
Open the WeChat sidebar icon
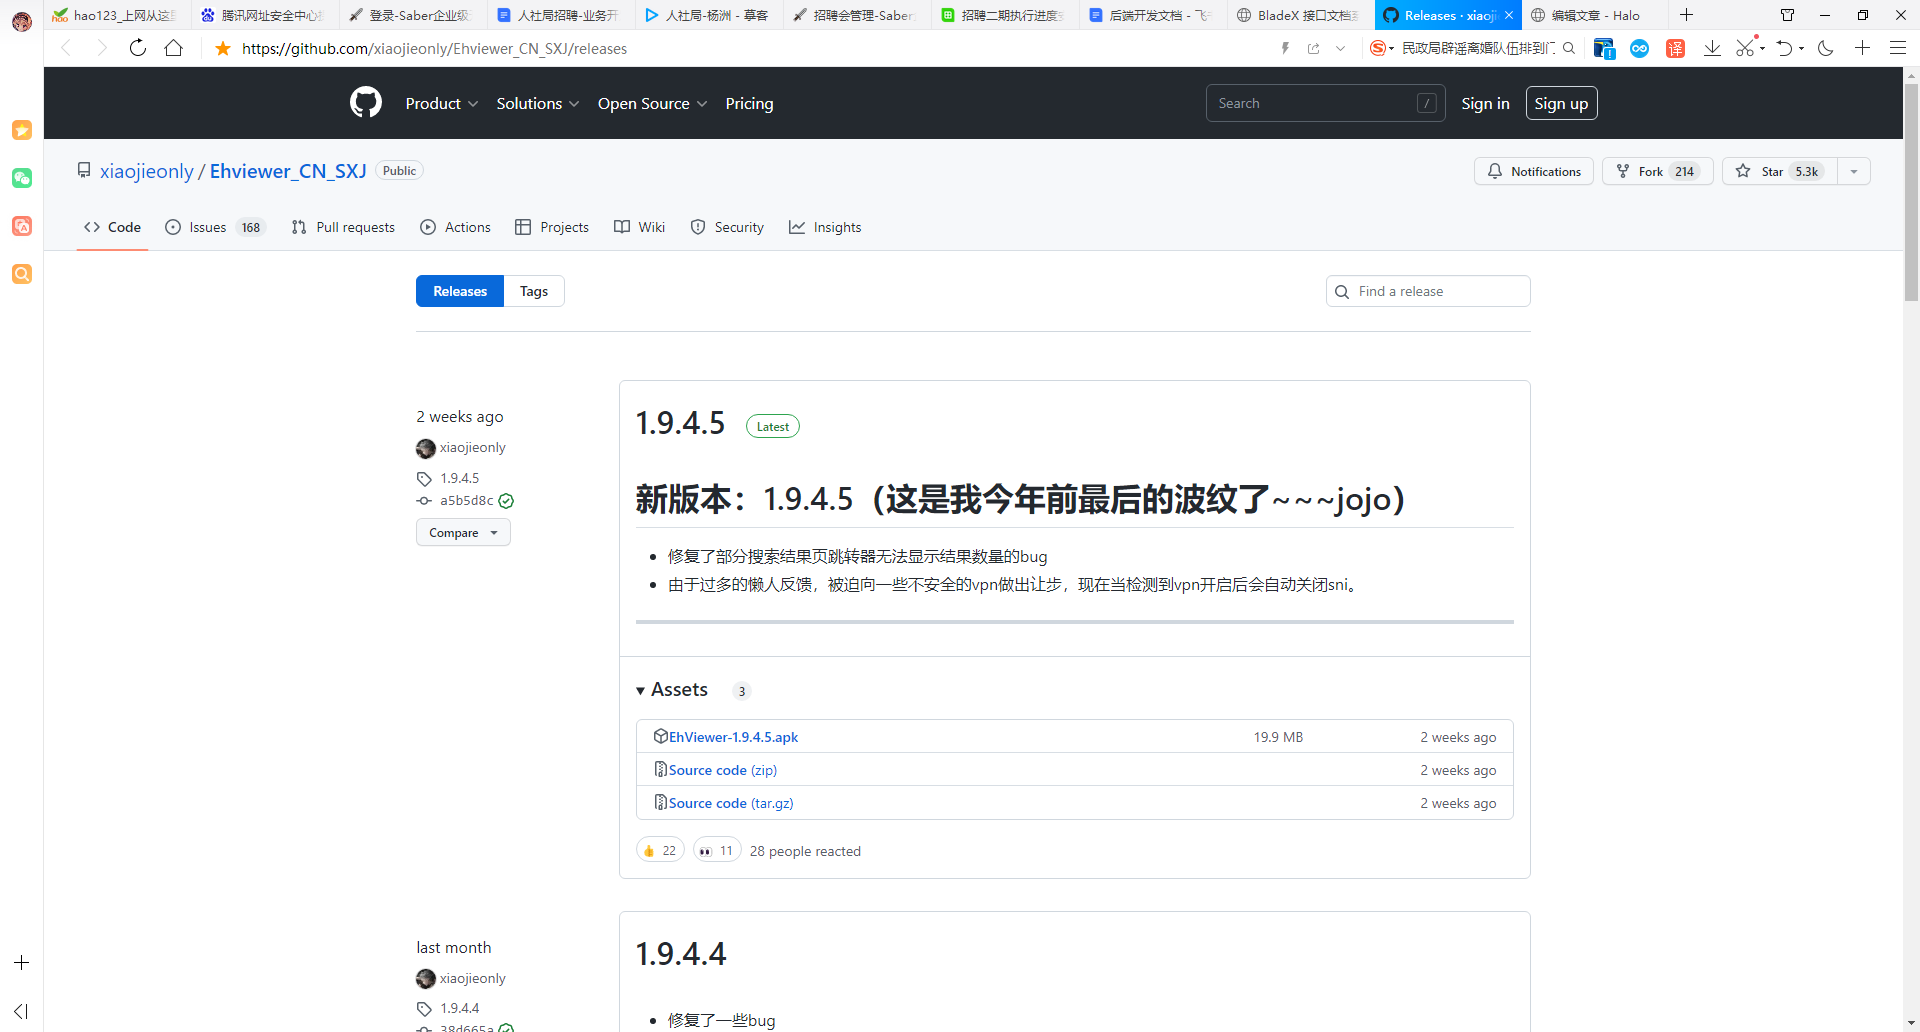(22, 178)
